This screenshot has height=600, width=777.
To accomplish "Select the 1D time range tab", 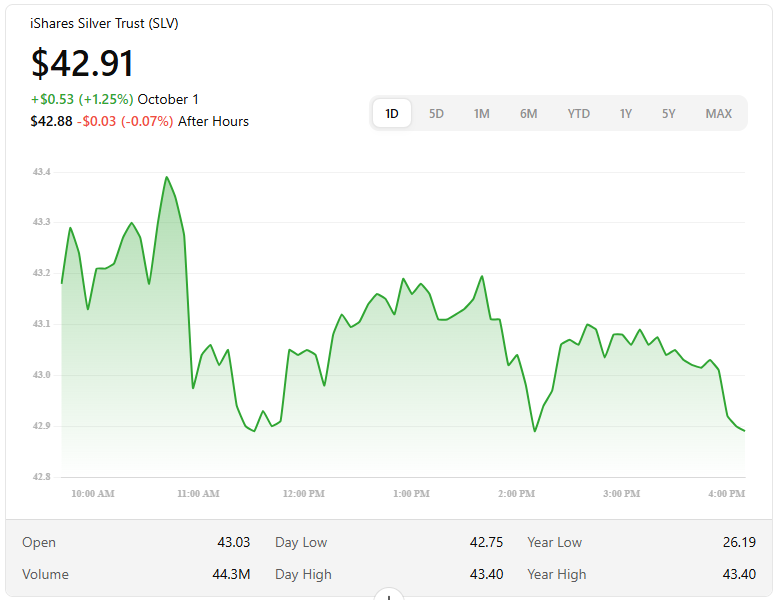I will click(x=391, y=113).
